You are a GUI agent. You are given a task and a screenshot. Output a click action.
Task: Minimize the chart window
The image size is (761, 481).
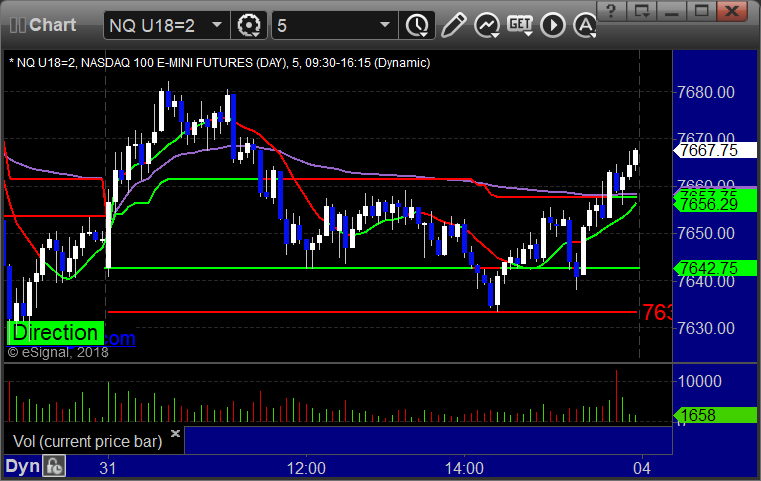click(x=672, y=11)
